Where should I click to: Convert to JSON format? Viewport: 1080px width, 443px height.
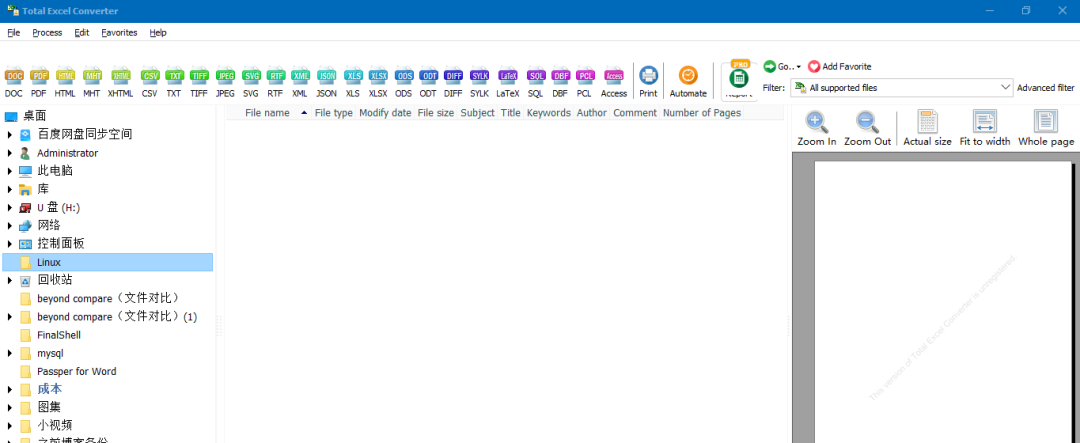(326, 83)
